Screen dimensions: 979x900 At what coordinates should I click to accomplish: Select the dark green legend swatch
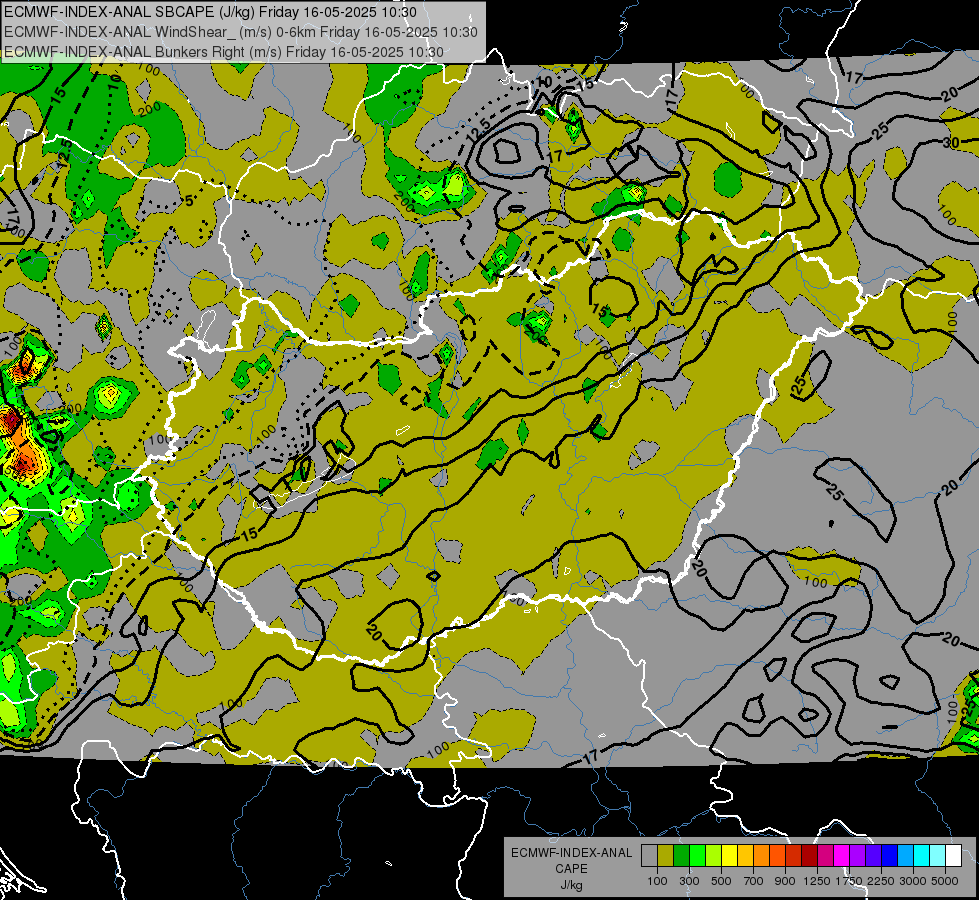coord(681,855)
